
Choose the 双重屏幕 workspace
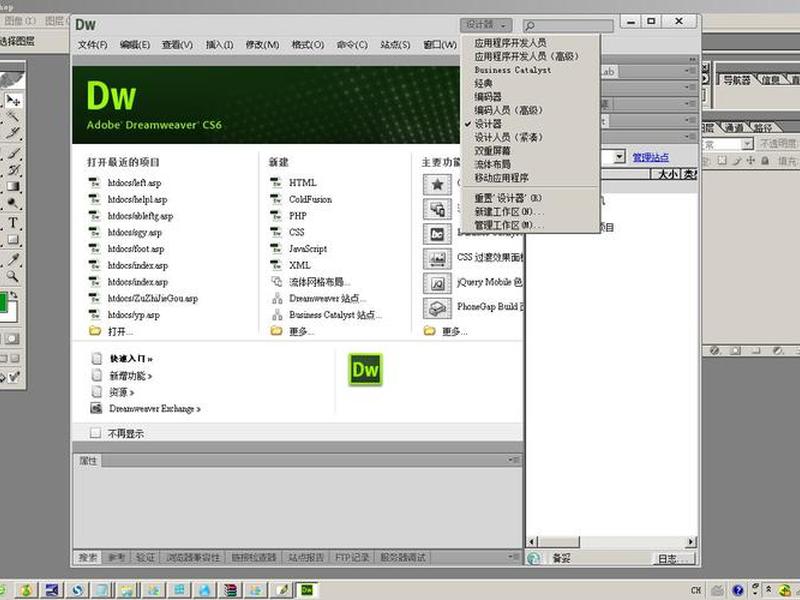[492, 151]
